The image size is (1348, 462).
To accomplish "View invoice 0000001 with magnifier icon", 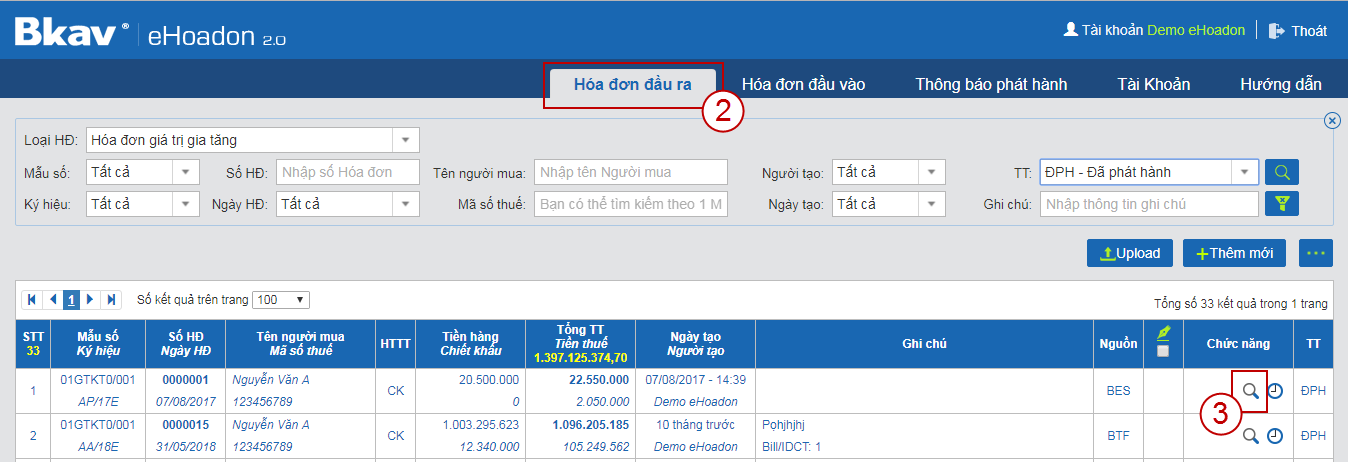I will [1250, 391].
